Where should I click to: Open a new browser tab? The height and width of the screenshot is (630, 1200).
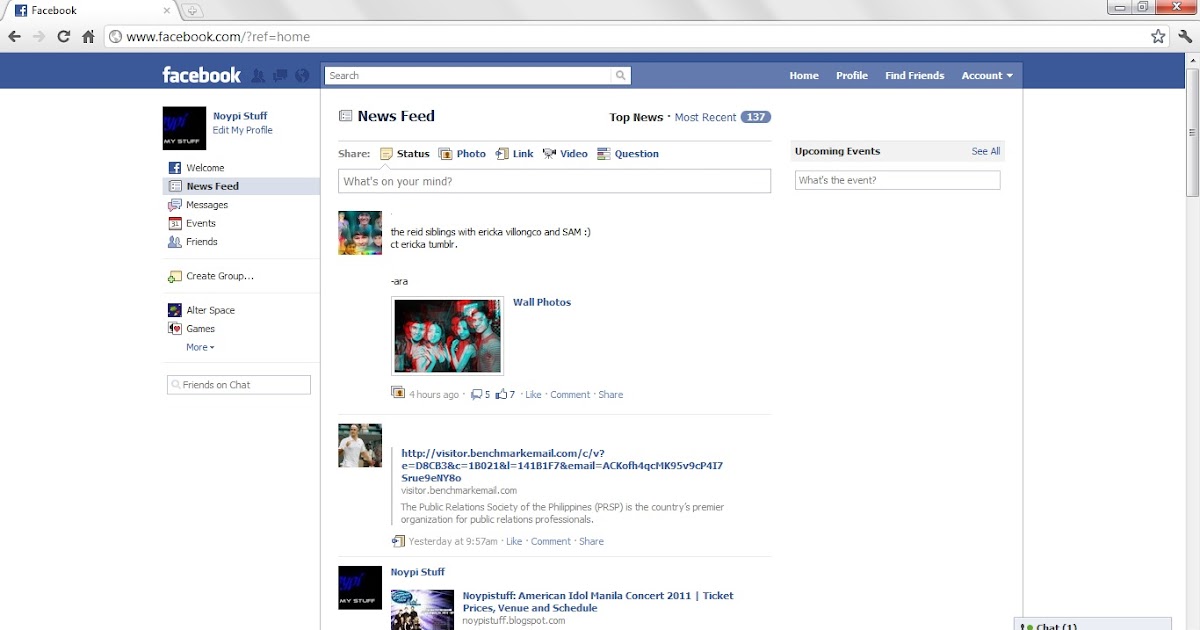192,10
